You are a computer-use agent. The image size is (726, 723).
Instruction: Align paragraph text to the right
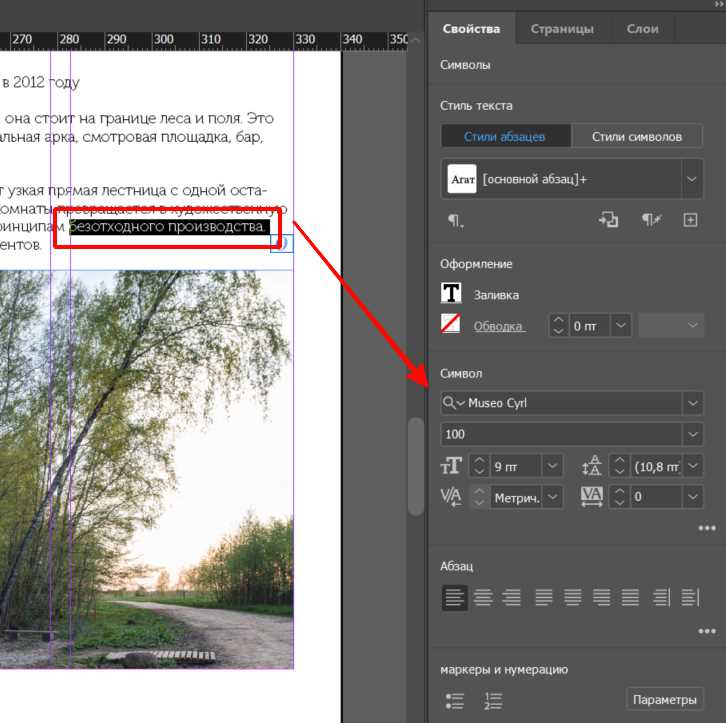pyautogui.click(x=512, y=598)
